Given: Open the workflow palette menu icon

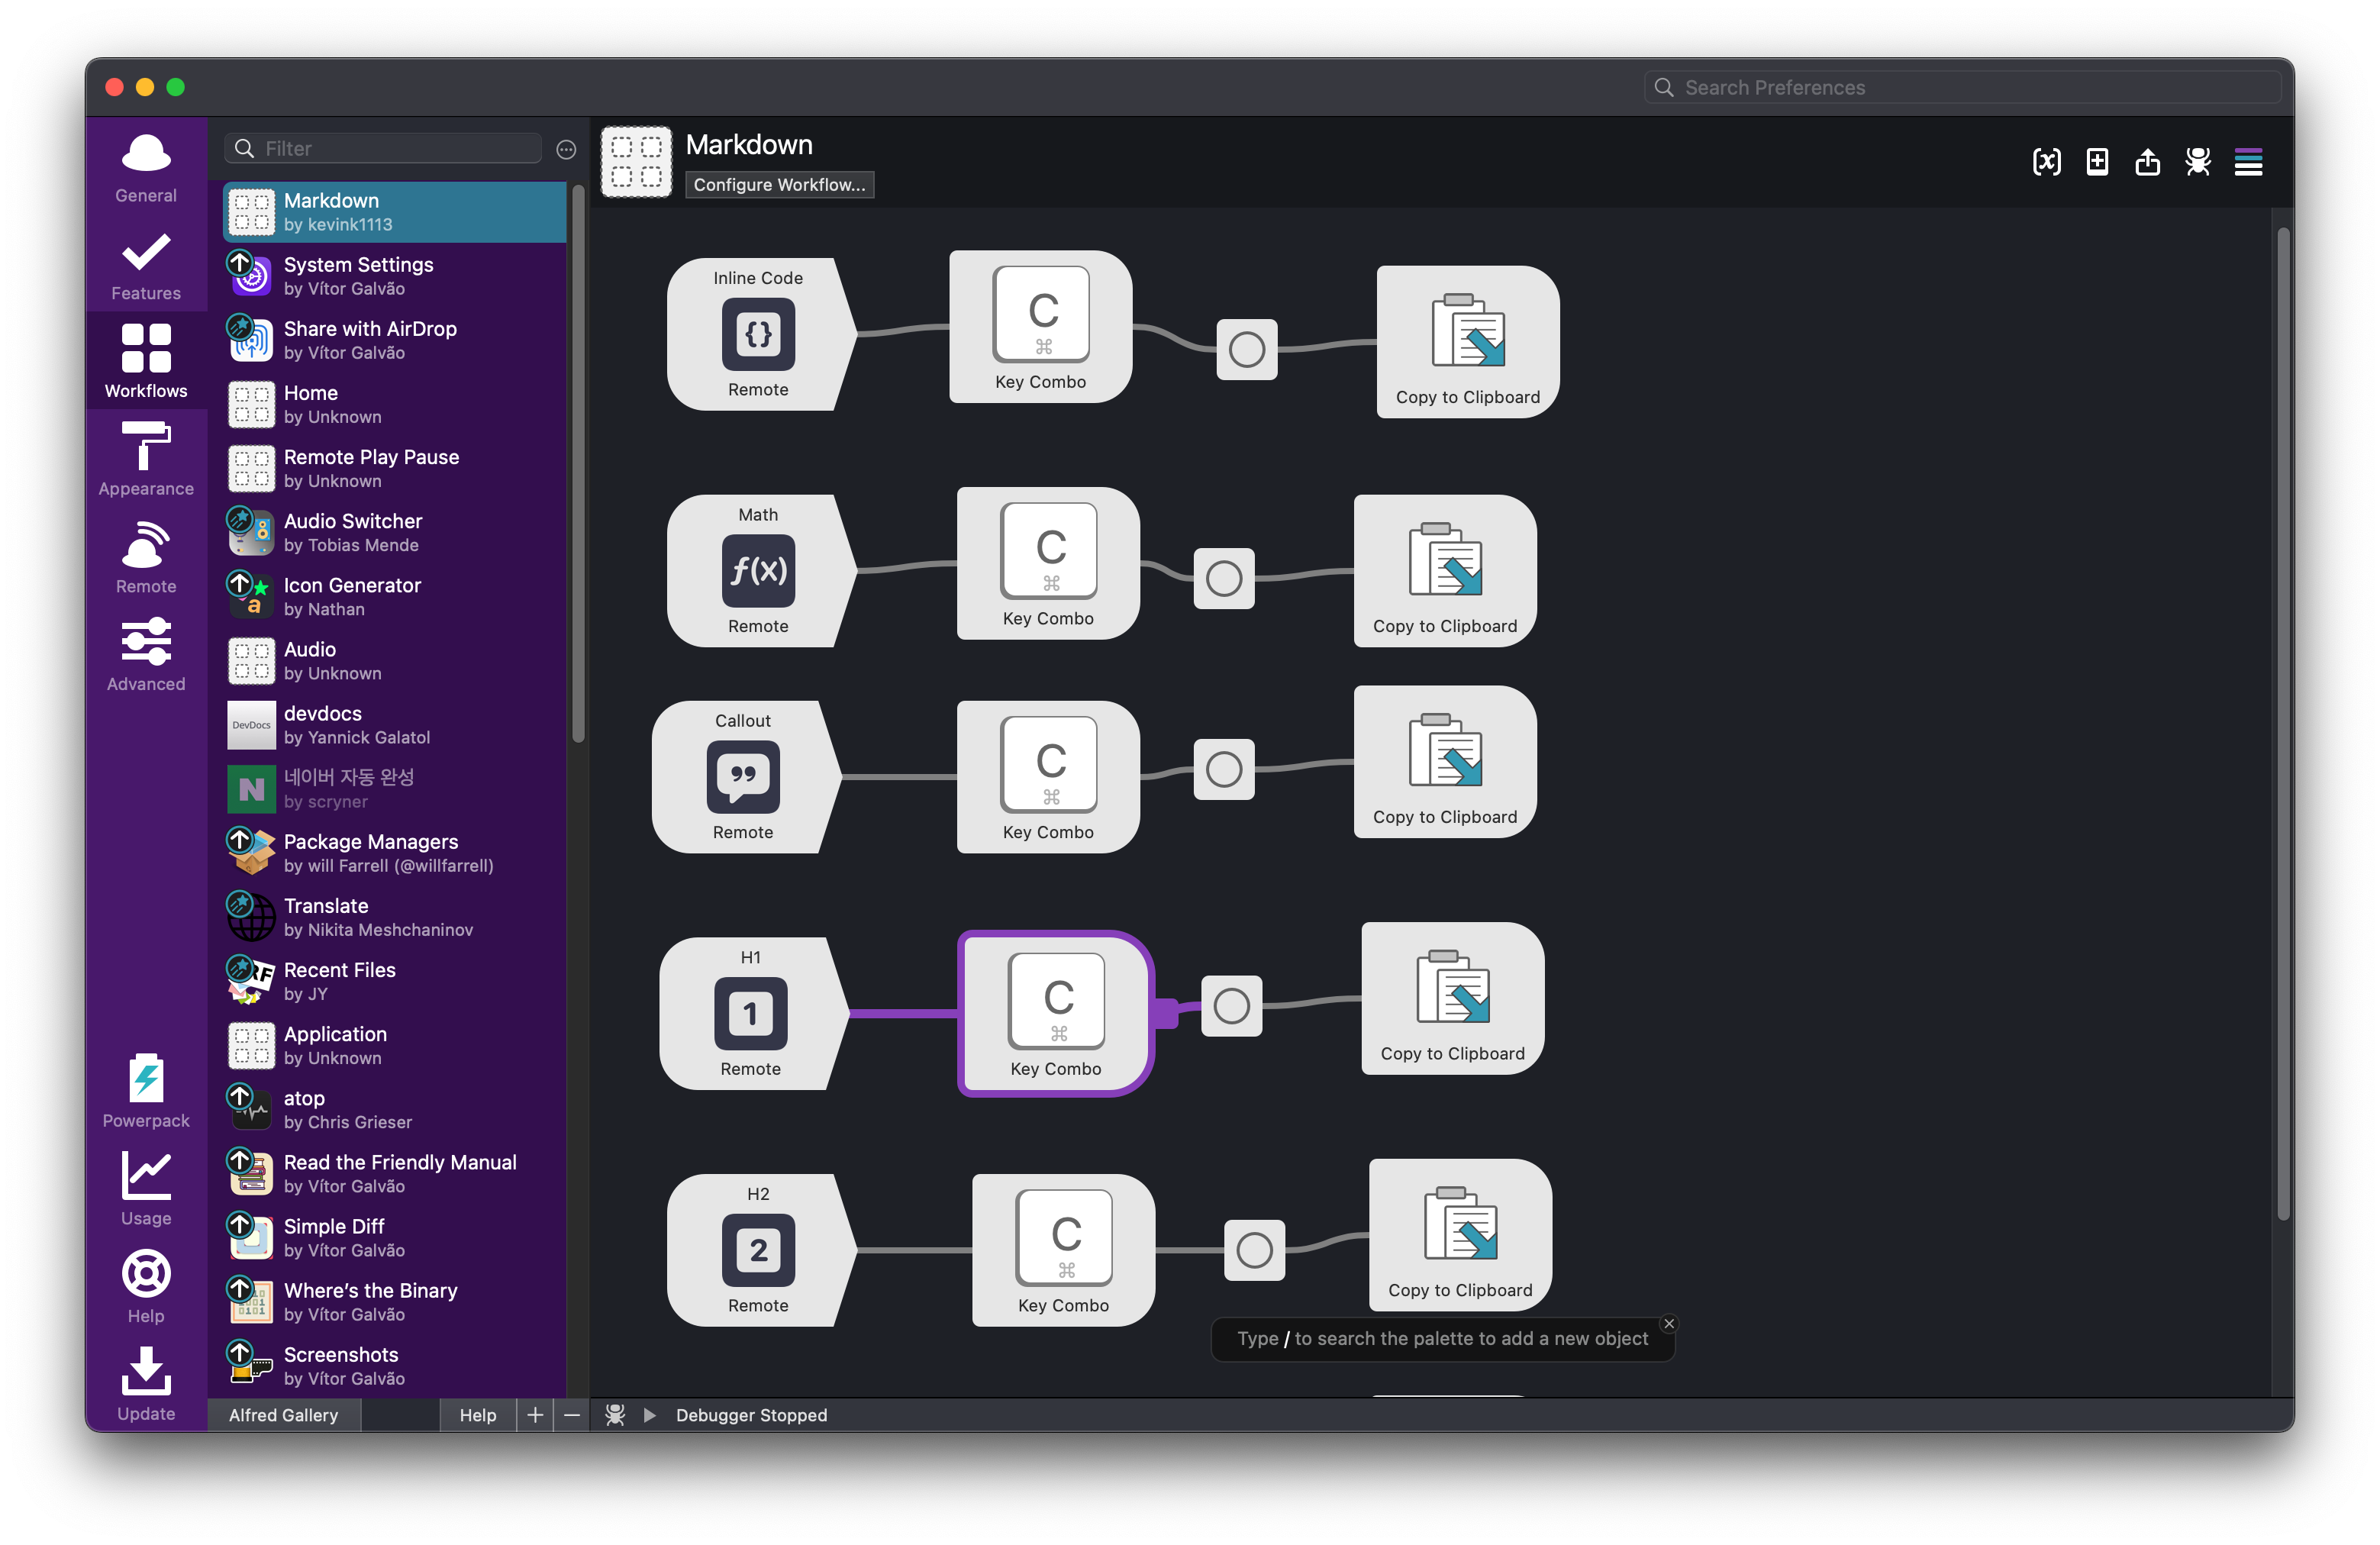Looking at the screenshot, I should pos(2248,162).
